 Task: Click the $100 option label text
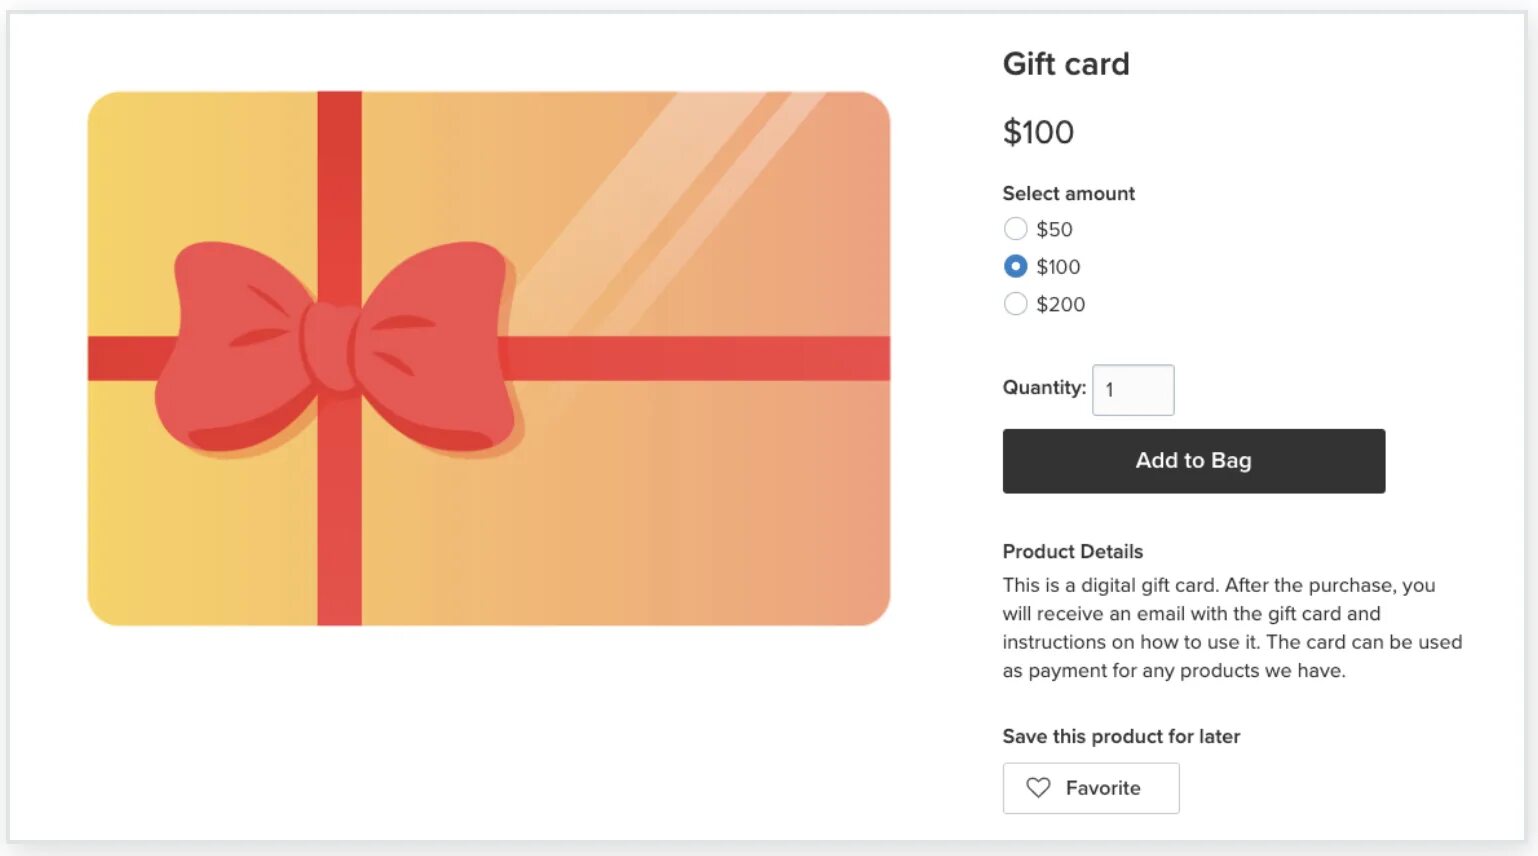pos(1058,267)
